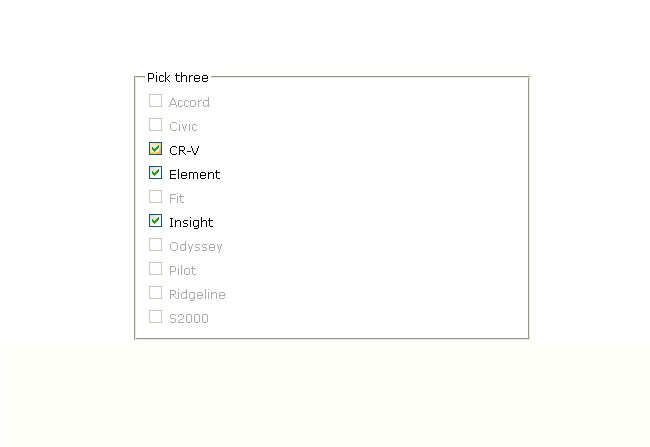Screen dimensions: 650x447
Task: Click the Civic text label
Action: point(183,126)
